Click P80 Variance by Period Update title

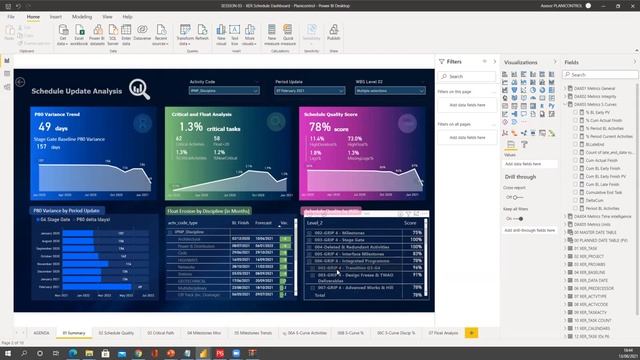pyautogui.click(x=66, y=211)
